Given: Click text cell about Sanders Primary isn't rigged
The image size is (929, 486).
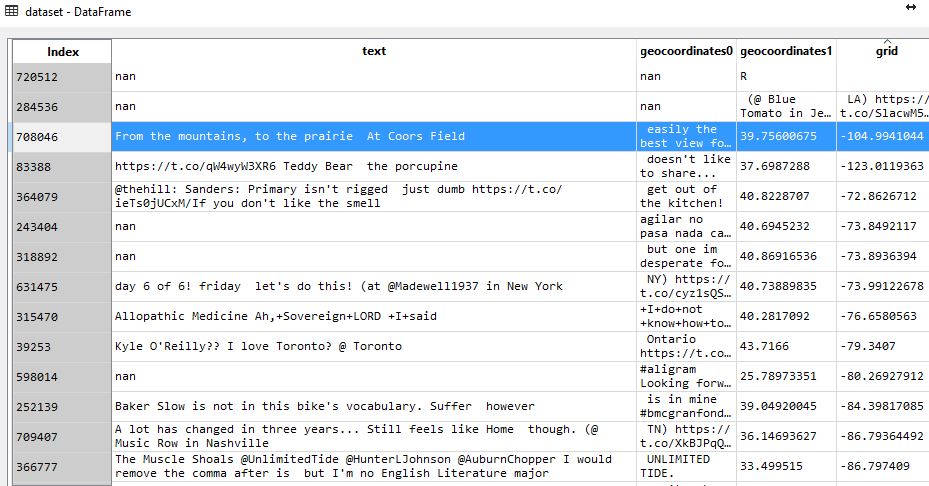Looking at the screenshot, I should click(x=374, y=196).
